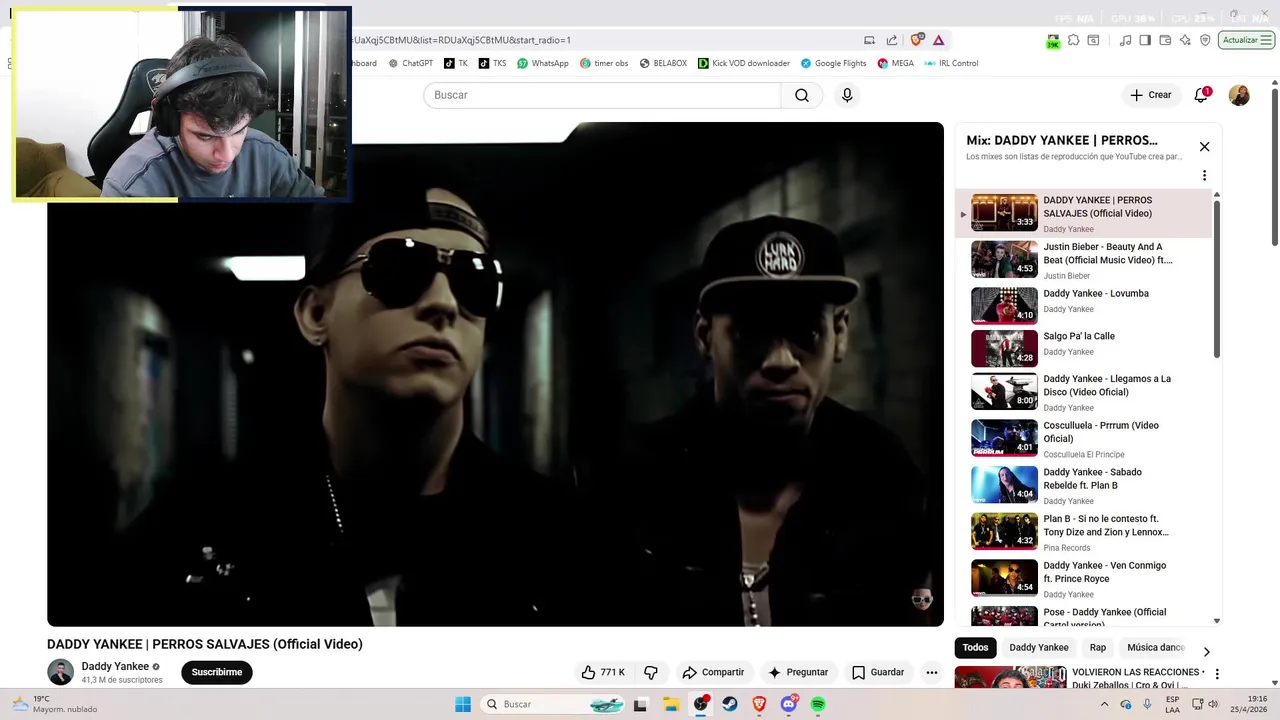The width and height of the screenshot is (1280, 720).
Task: Play Daddy Yankee - Lovumba from playlist
Action: 1084,306
